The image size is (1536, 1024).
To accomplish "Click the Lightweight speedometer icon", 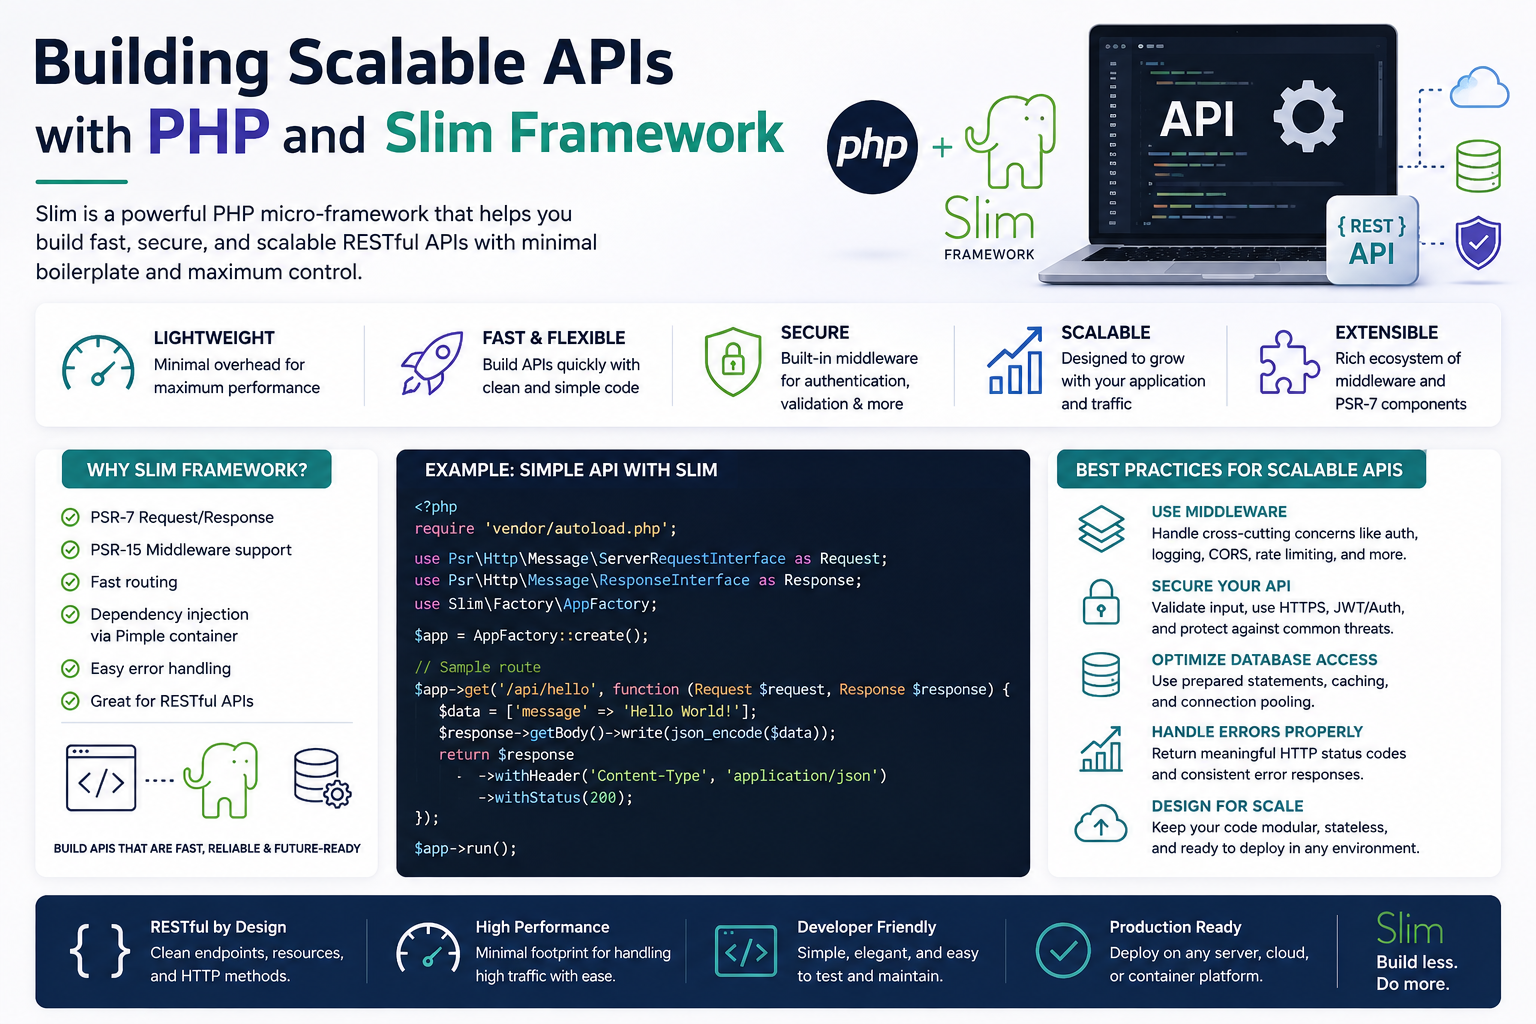I will click(x=98, y=363).
